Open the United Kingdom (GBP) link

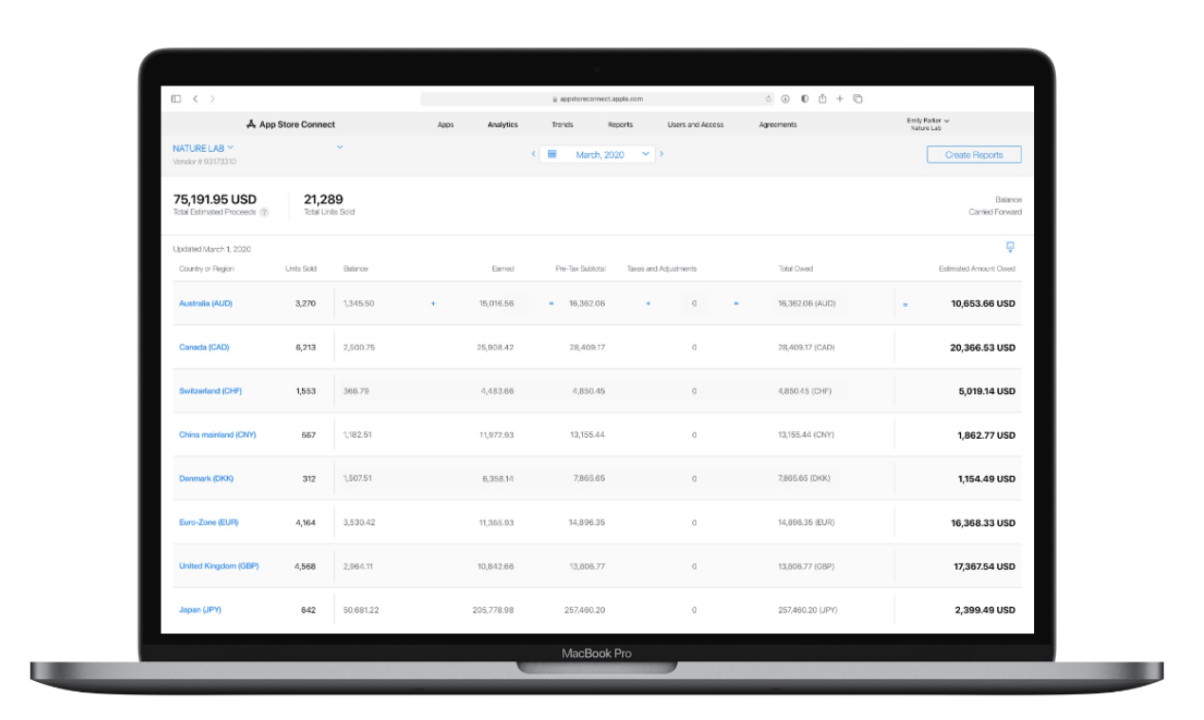coord(219,566)
